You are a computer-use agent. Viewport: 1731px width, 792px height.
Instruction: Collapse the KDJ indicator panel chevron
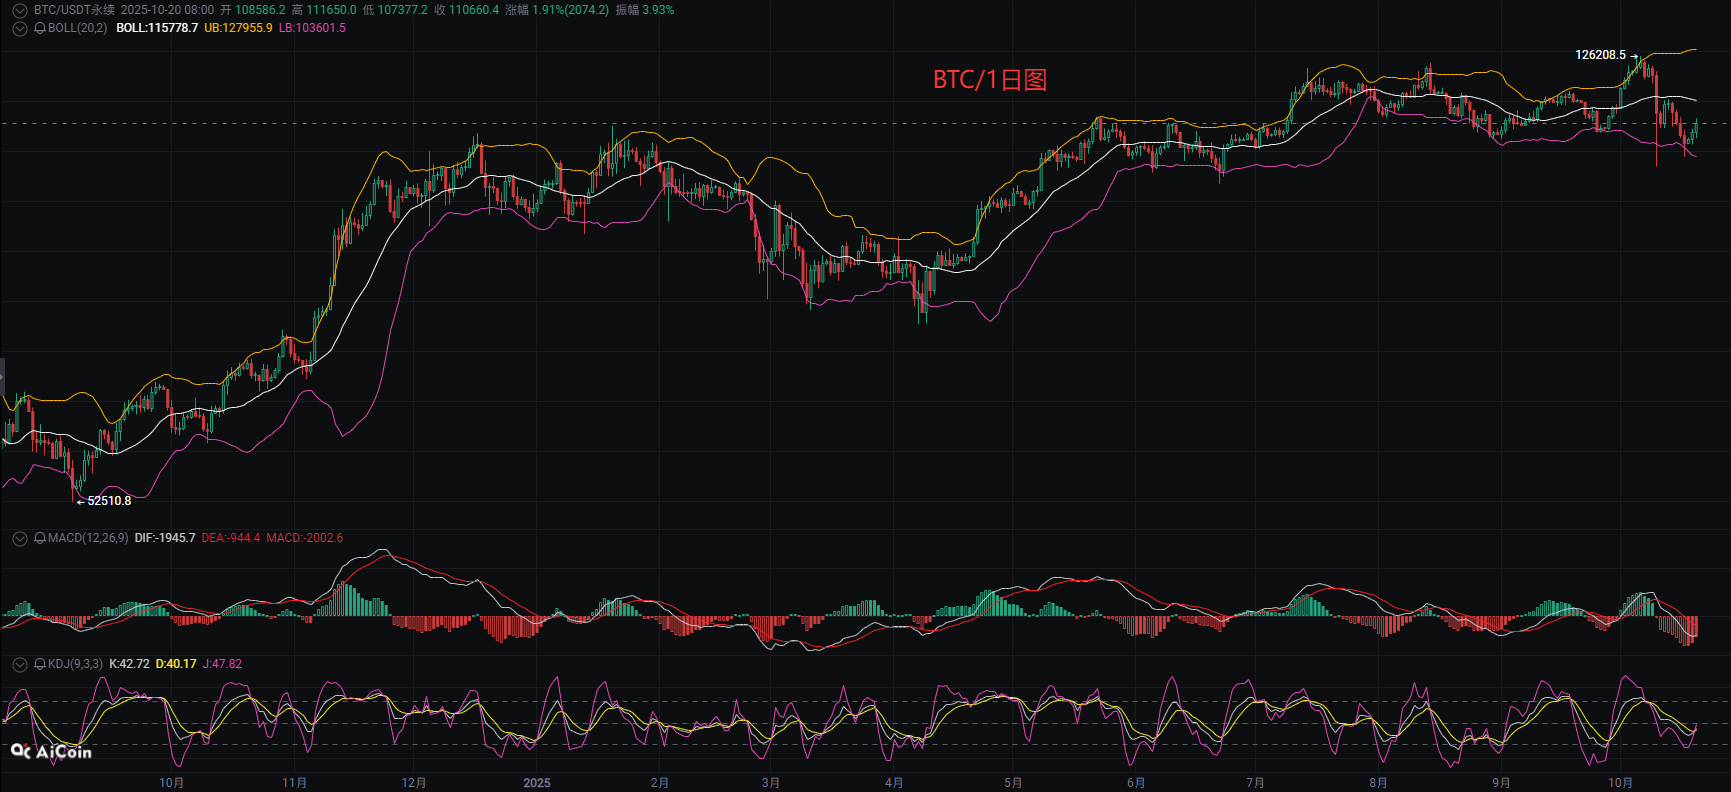(19, 664)
